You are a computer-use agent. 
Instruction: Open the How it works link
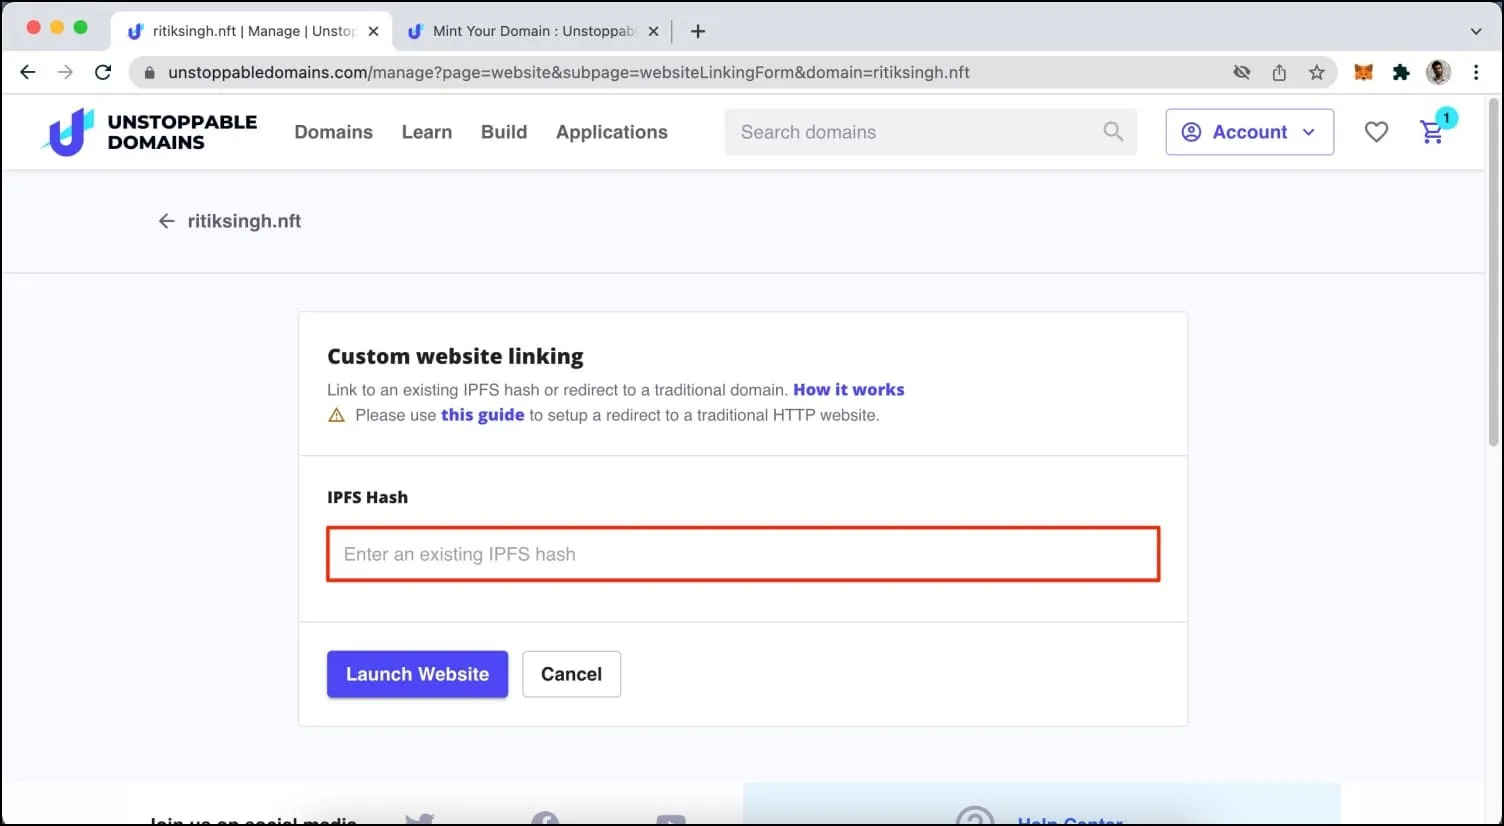(x=849, y=390)
